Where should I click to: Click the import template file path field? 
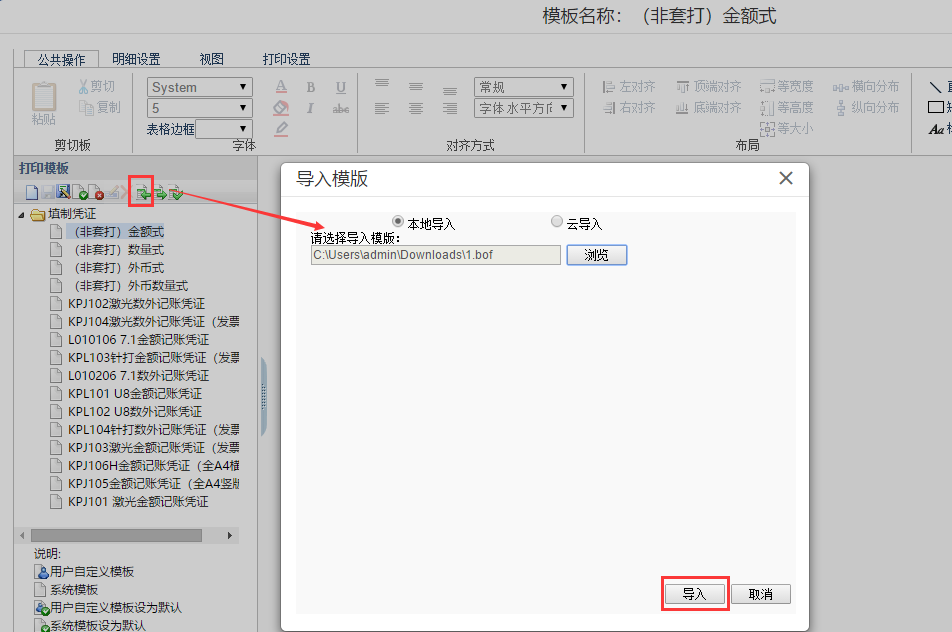pos(435,255)
